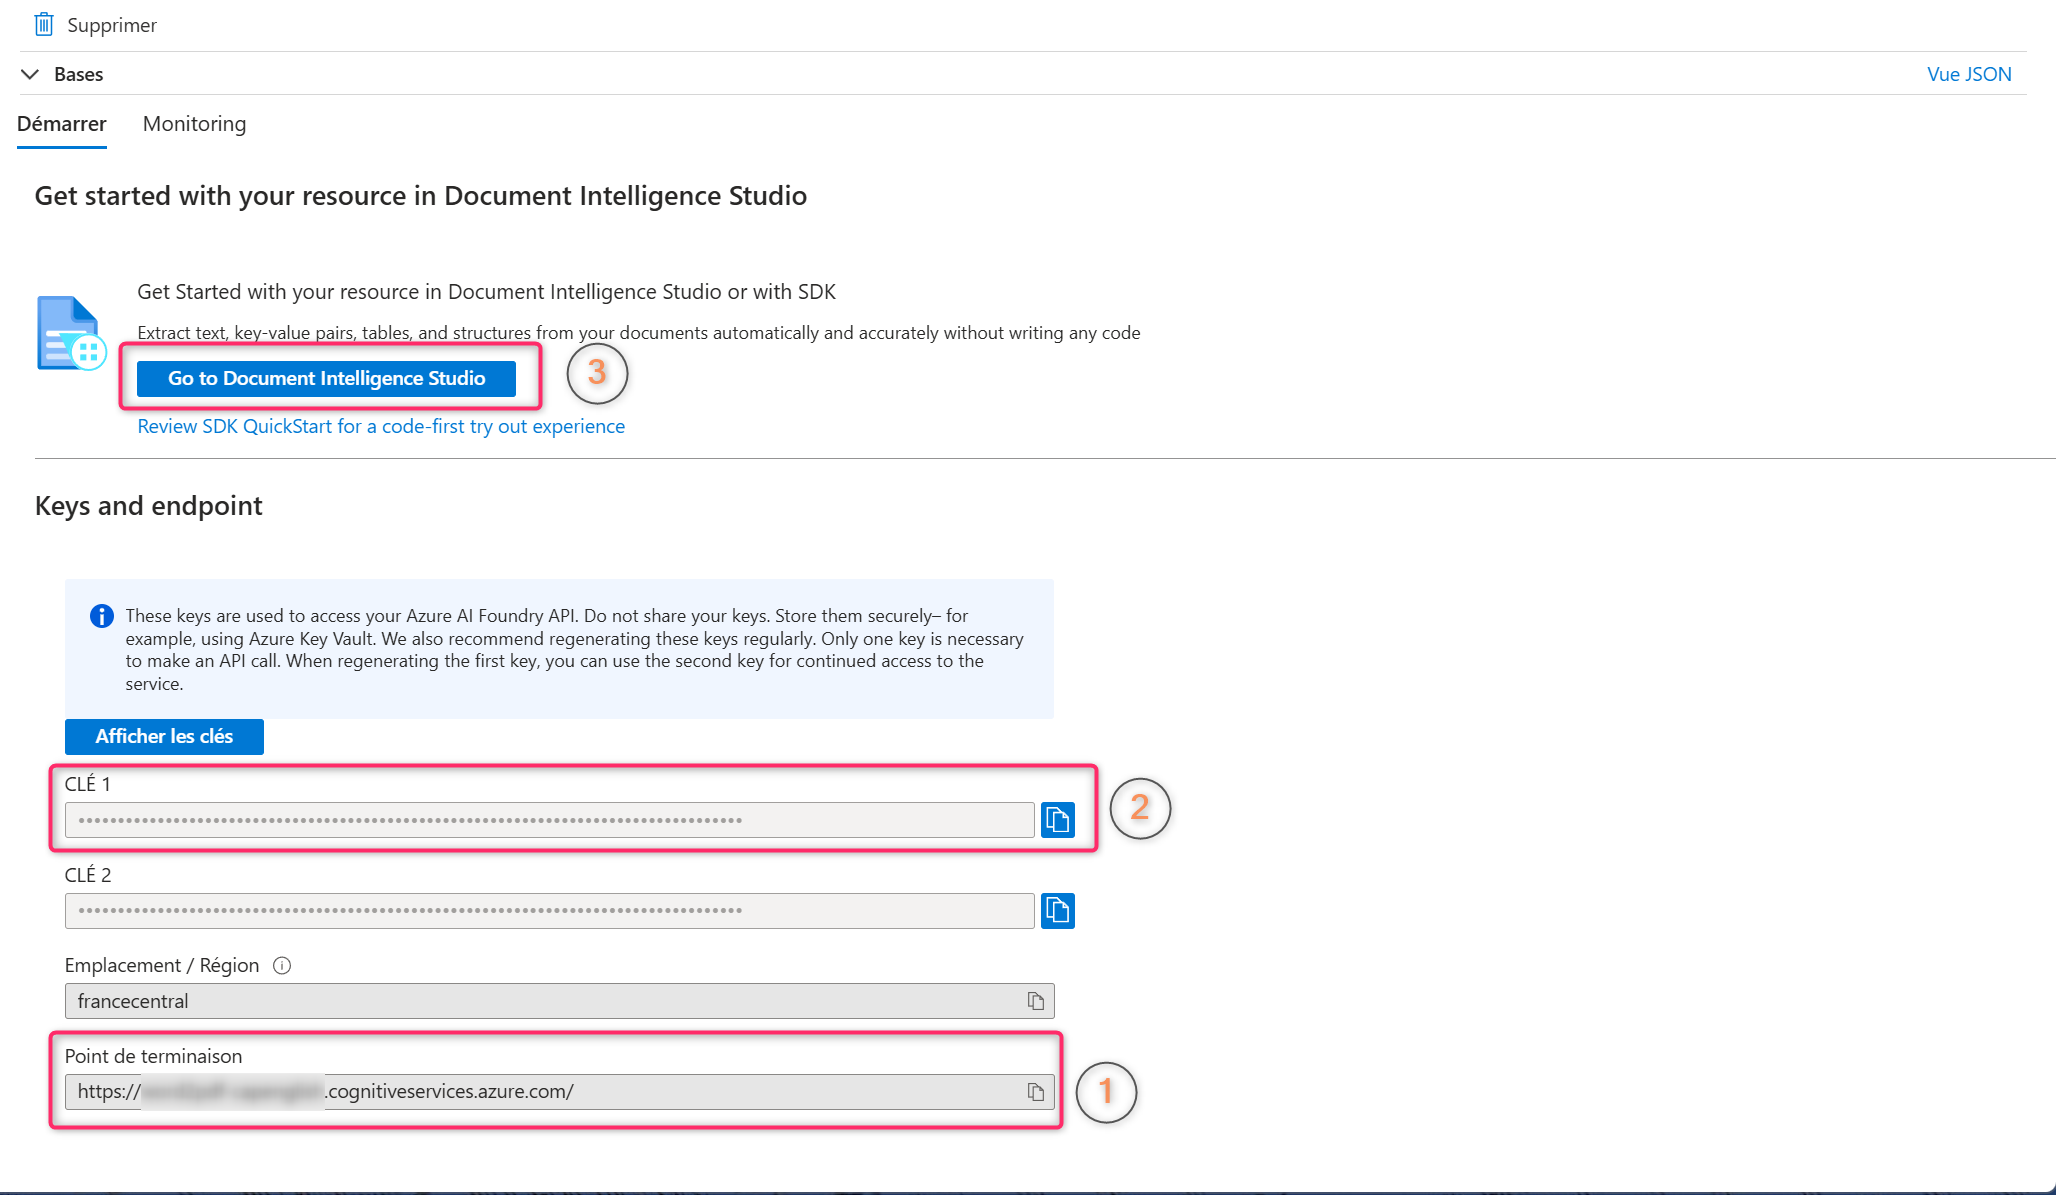Click the francecentral region field

pyautogui.click(x=559, y=1001)
